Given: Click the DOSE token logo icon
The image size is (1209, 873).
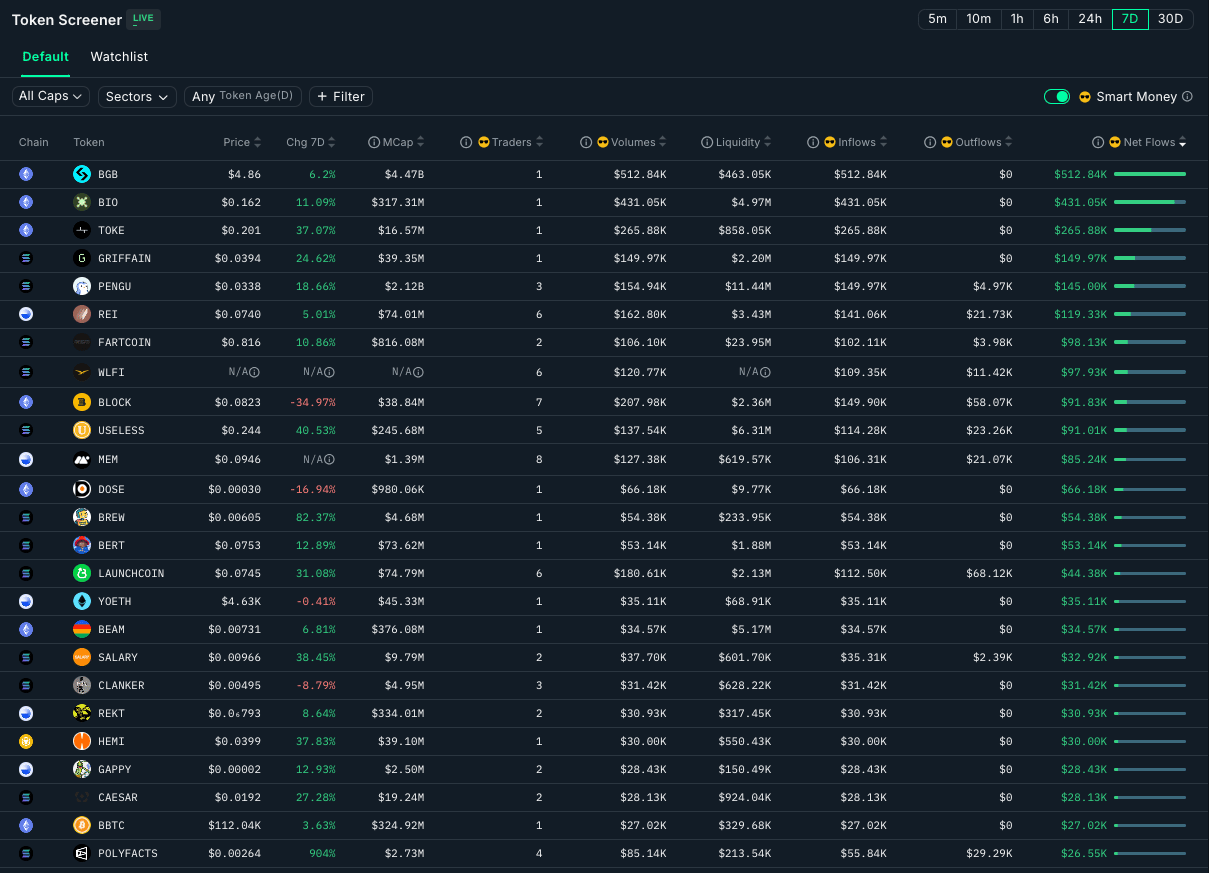Looking at the screenshot, I should click(x=82, y=489).
